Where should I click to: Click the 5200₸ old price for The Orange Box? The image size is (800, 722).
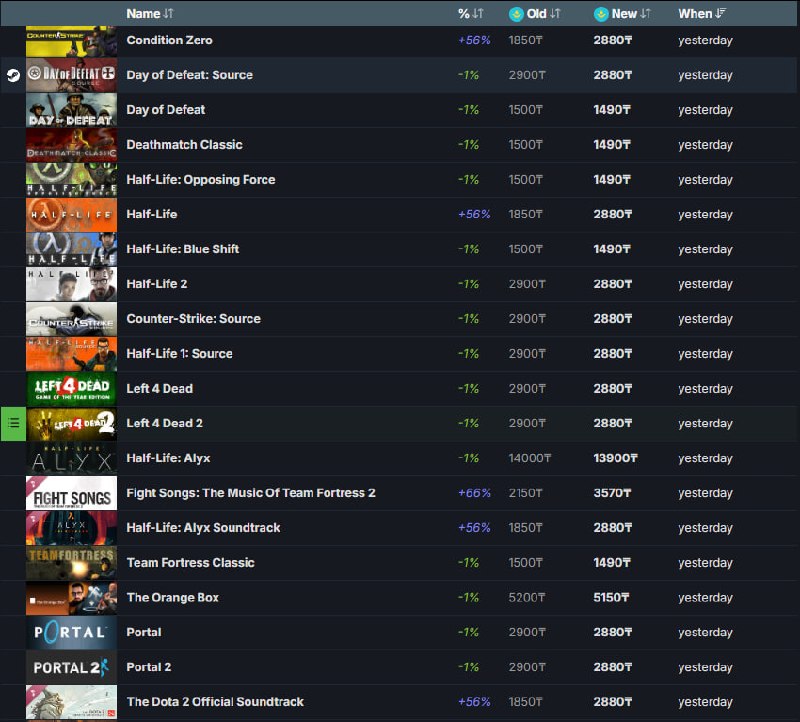pyautogui.click(x=527, y=597)
